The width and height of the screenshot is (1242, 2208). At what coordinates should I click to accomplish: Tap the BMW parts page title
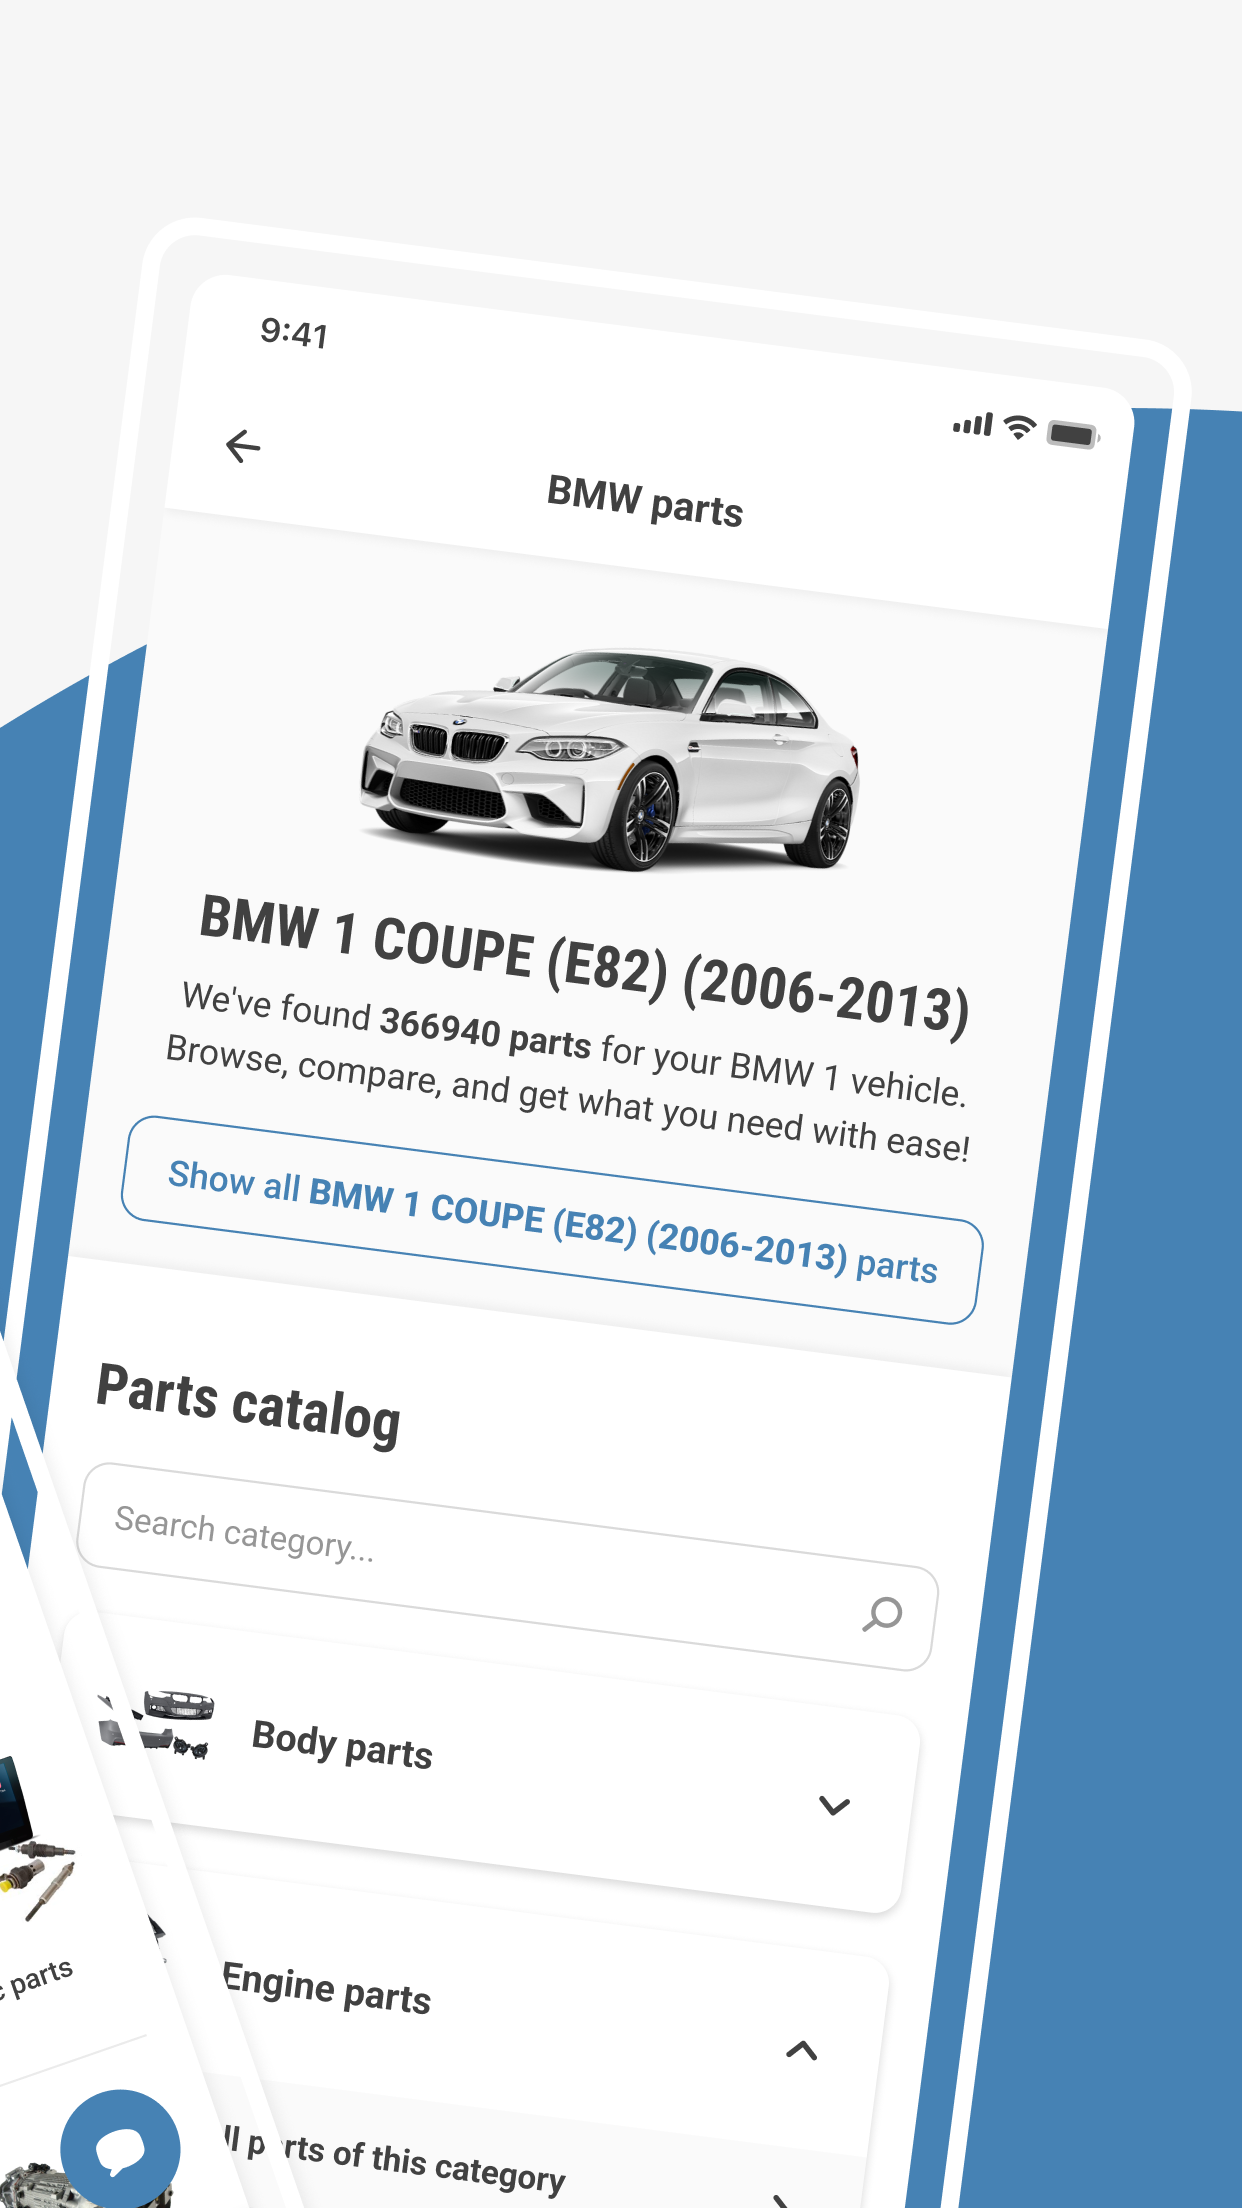point(645,502)
